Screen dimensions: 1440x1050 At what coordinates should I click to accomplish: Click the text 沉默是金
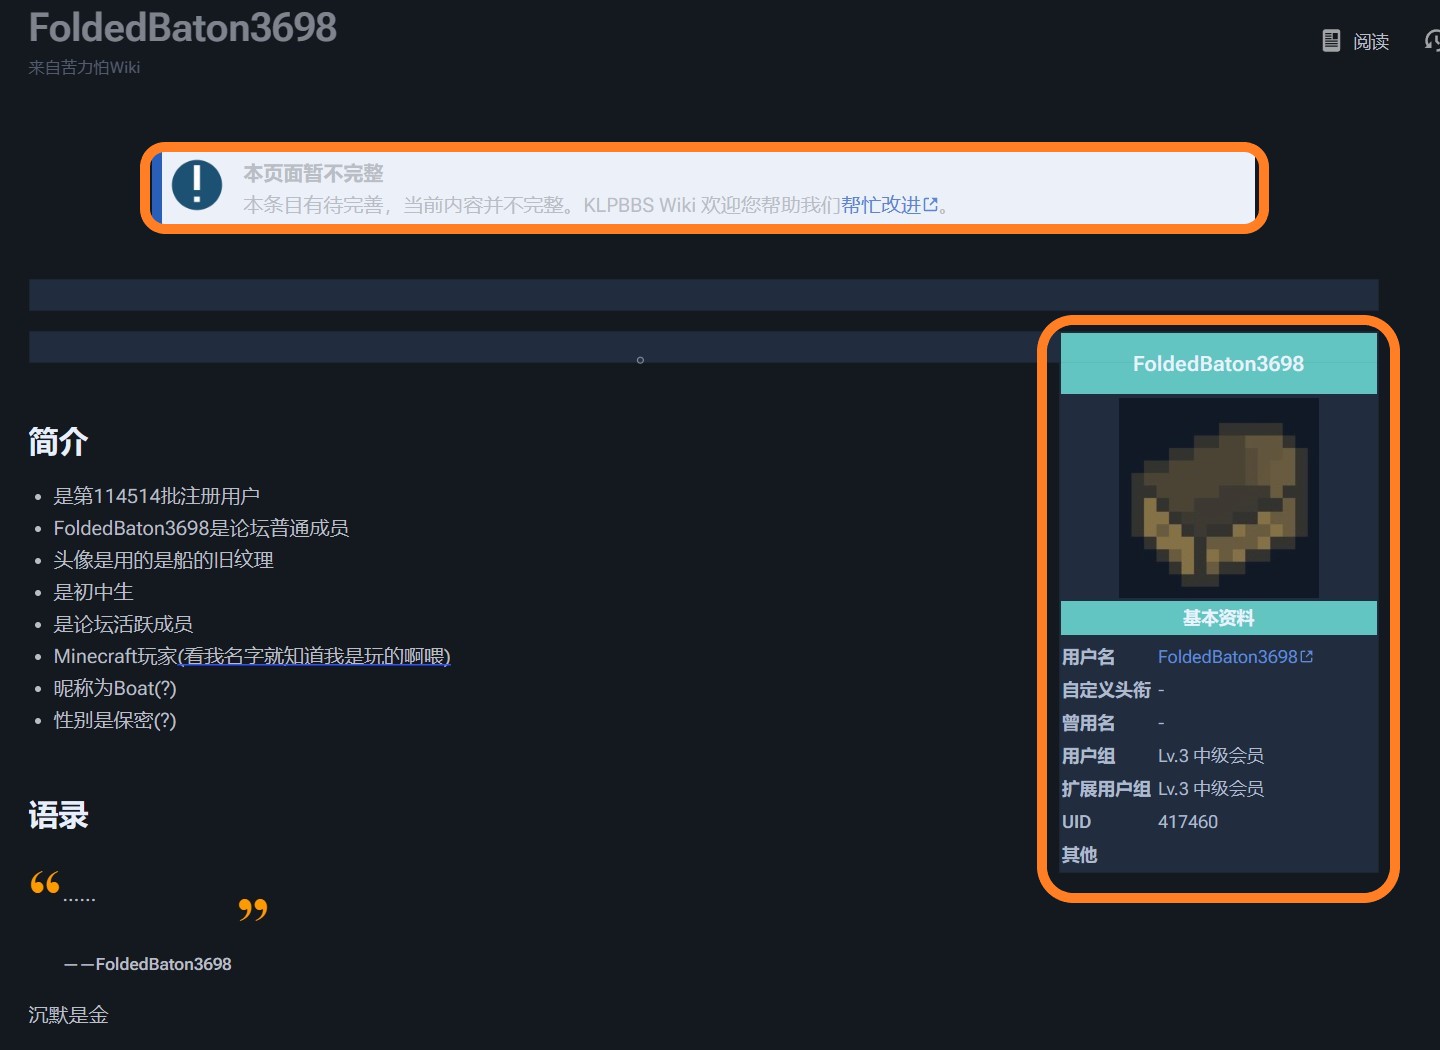pyautogui.click(x=68, y=1015)
